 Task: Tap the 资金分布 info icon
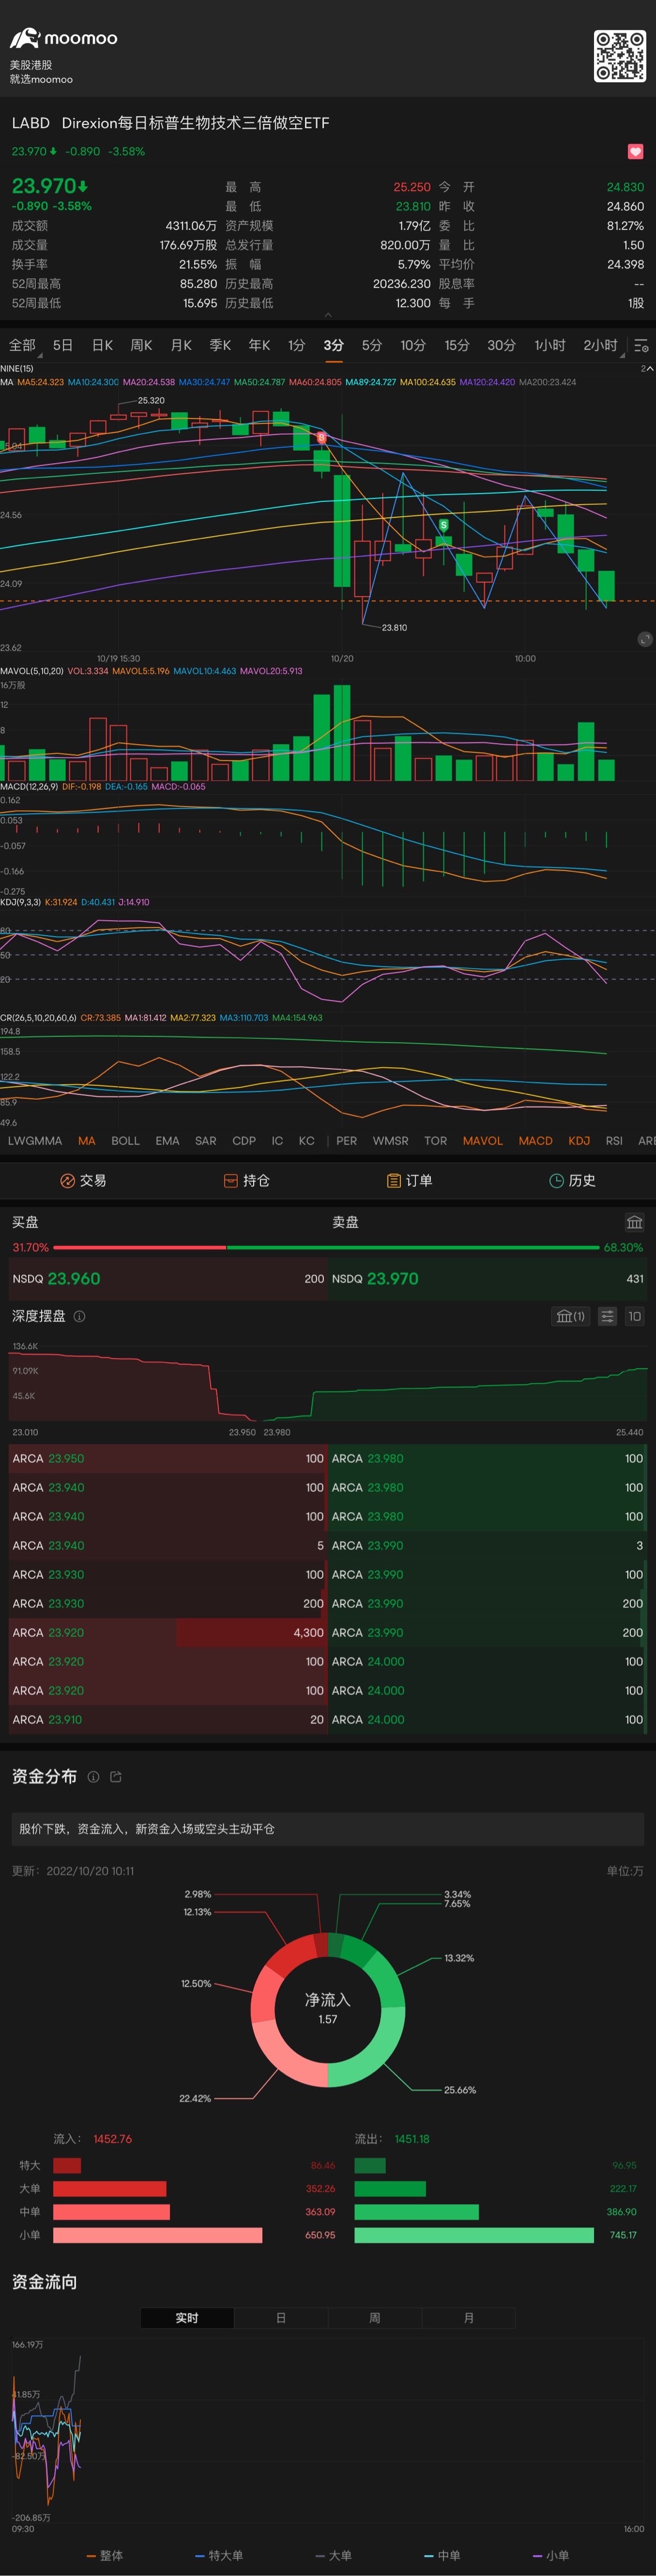(93, 1777)
